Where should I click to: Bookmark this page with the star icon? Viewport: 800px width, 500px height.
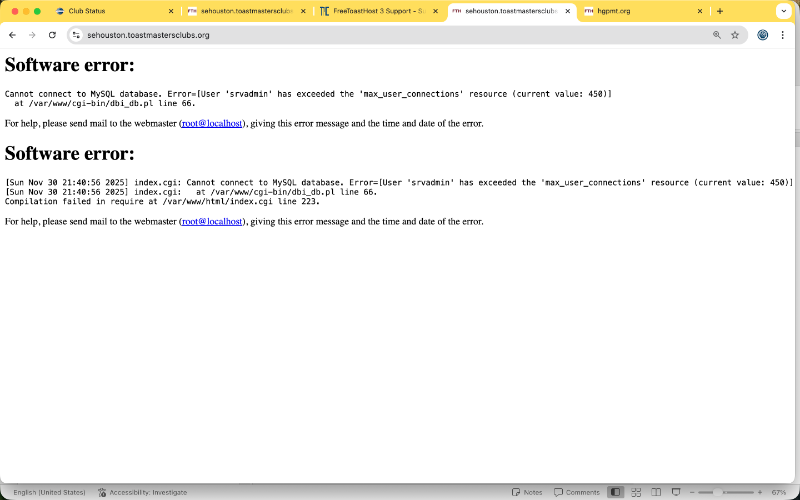click(735, 34)
